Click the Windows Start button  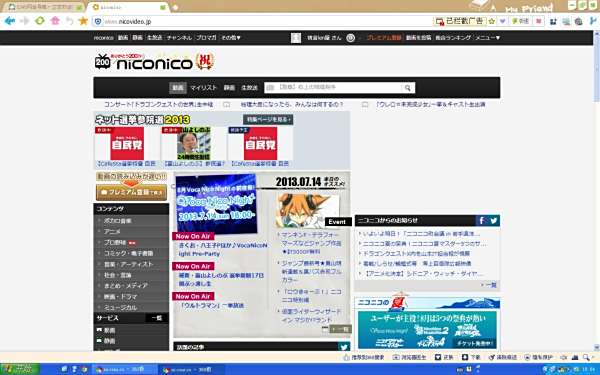[19, 369]
